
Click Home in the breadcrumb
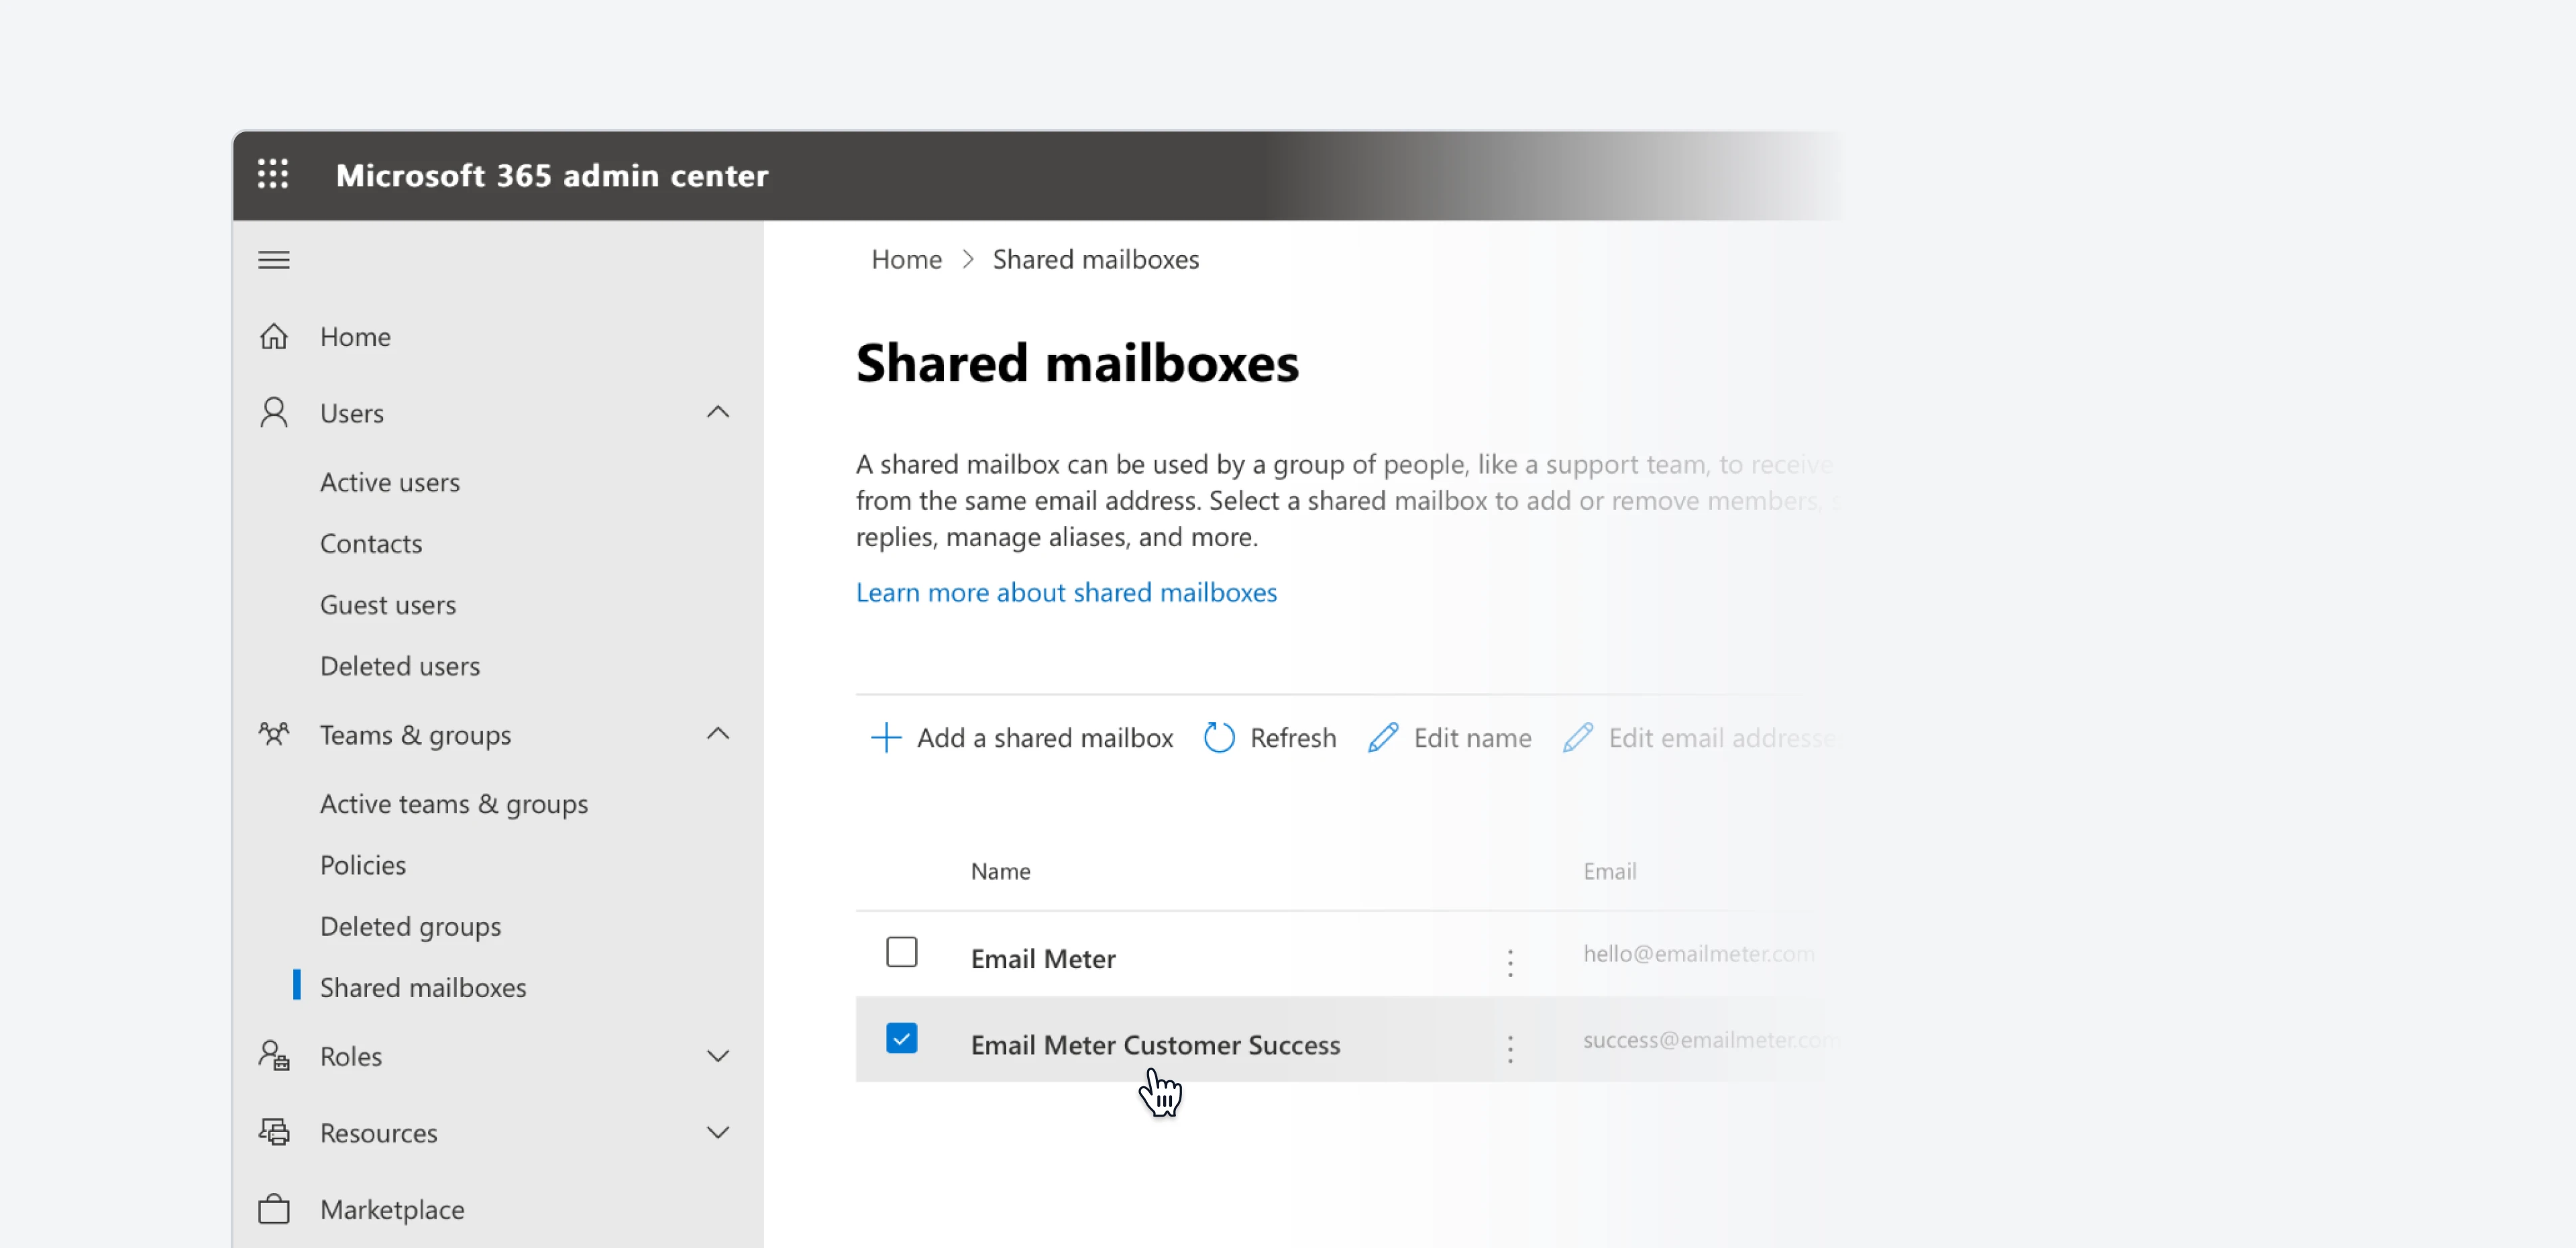(x=906, y=260)
